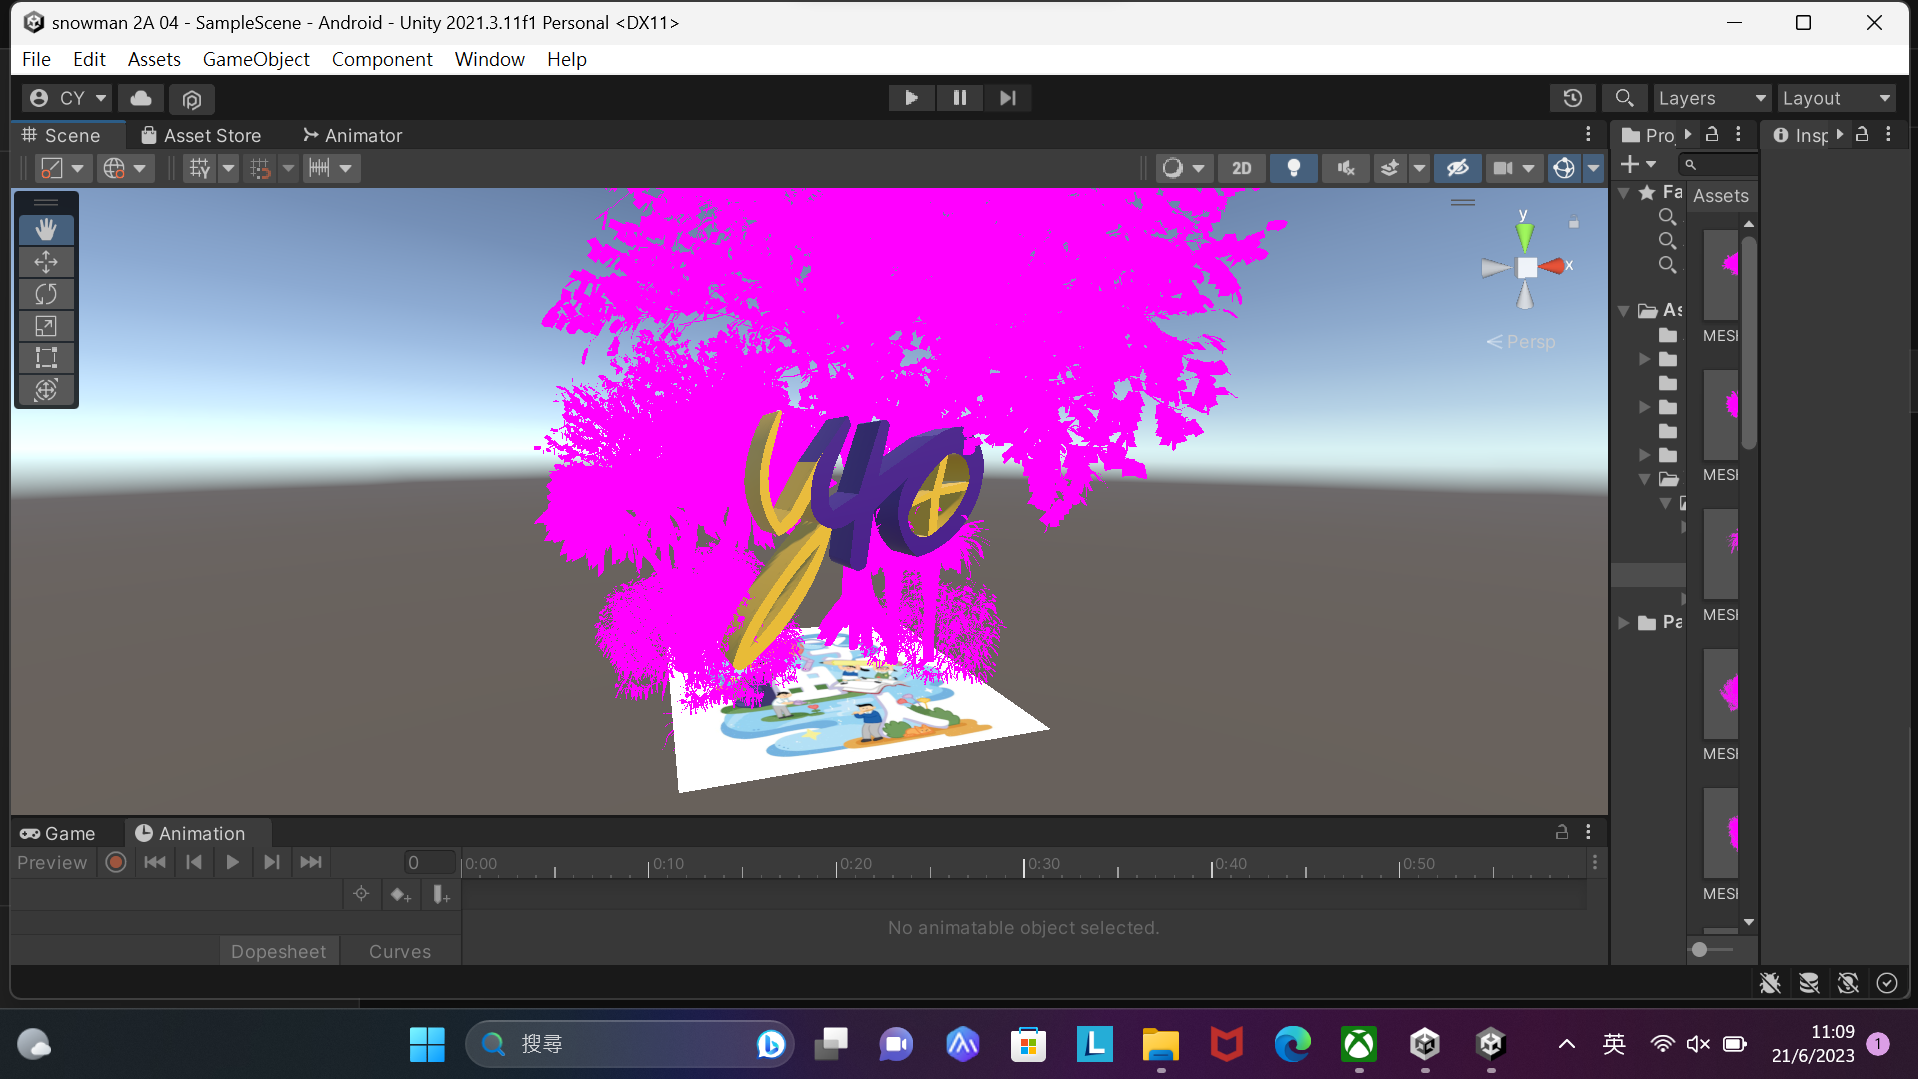1918x1079 pixels.
Task: Click the Gizmos toggle icon
Action: (x=1564, y=168)
